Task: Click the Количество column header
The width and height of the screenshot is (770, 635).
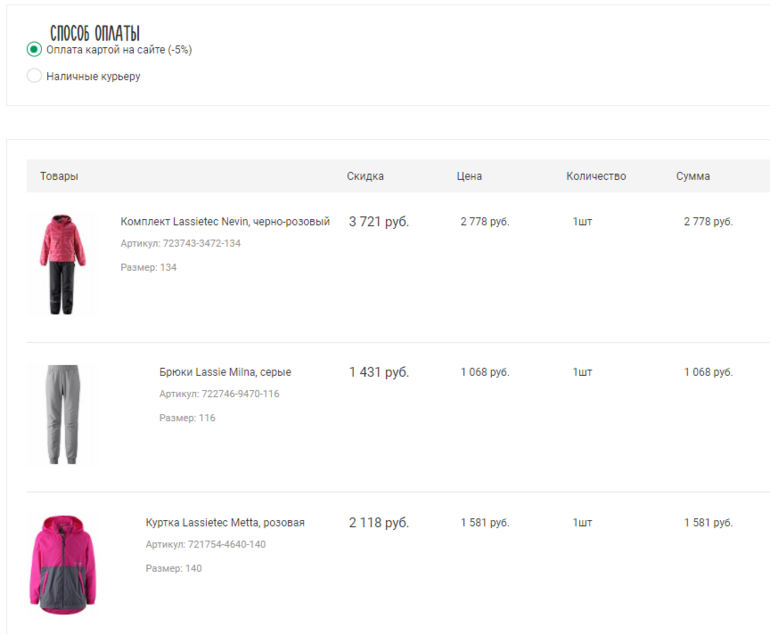Action: tap(596, 176)
